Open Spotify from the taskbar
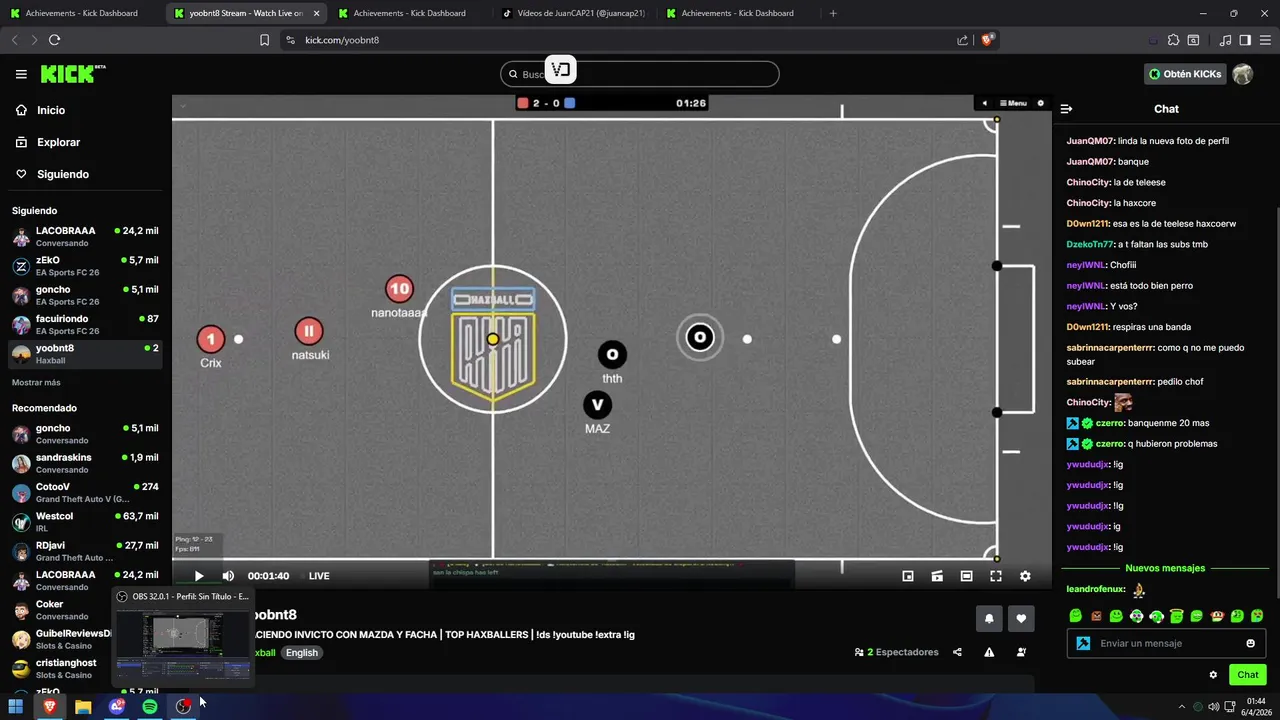Image resolution: width=1280 pixels, height=720 pixels. [x=150, y=706]
